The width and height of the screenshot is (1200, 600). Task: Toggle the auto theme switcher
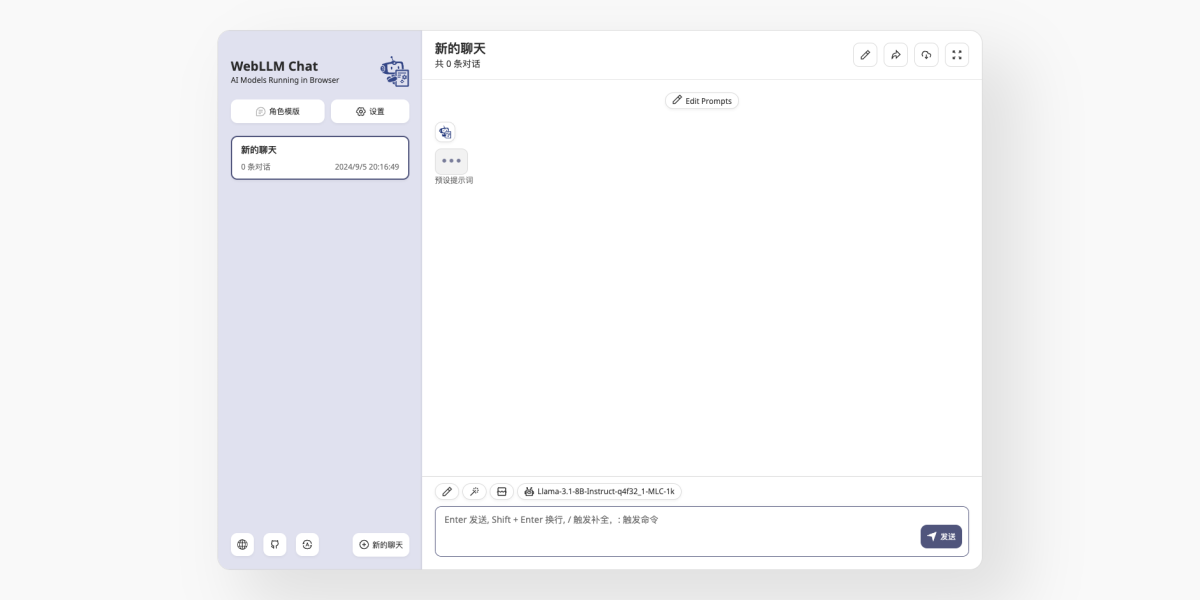[x=308, y=544]
